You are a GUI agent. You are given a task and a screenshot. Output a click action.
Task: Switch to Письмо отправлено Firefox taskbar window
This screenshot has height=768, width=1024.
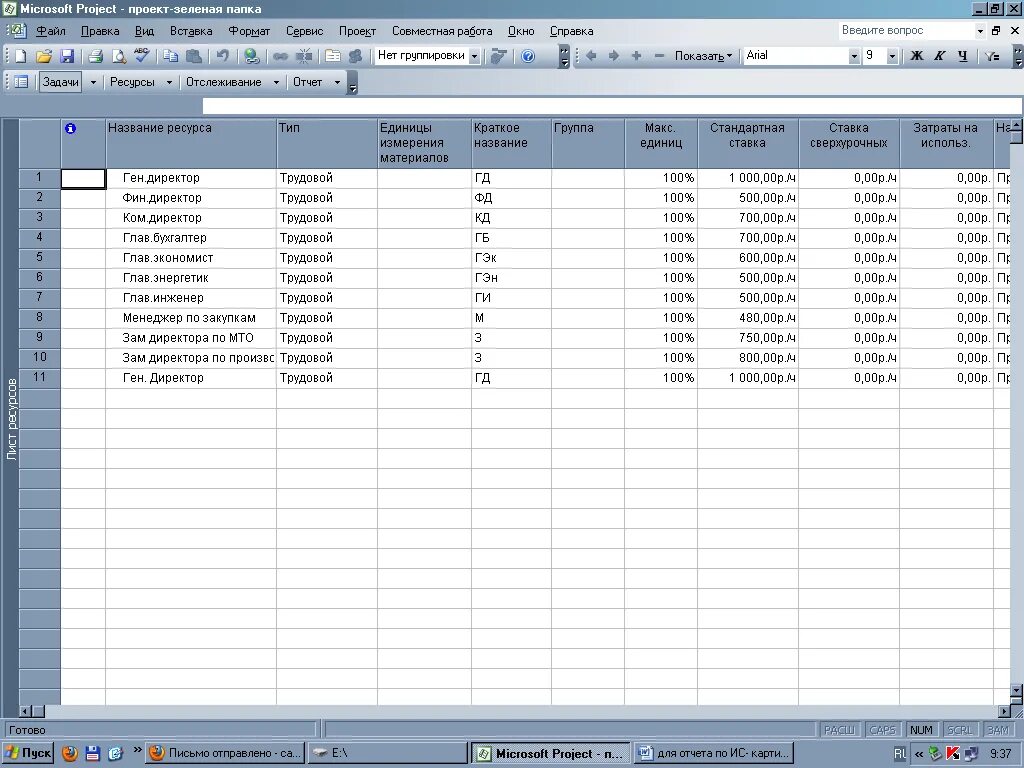pyautogui.click(x=225, y=753)
